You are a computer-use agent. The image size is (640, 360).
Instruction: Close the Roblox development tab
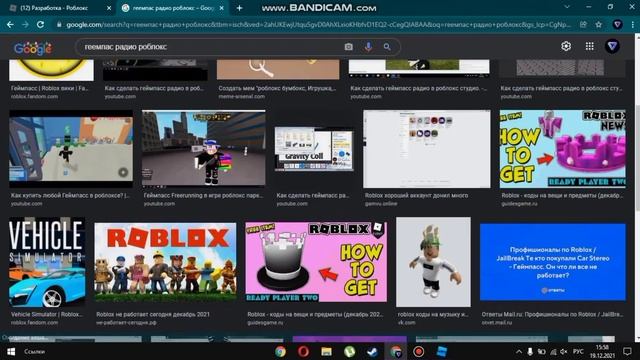click(x=109, y=8)
